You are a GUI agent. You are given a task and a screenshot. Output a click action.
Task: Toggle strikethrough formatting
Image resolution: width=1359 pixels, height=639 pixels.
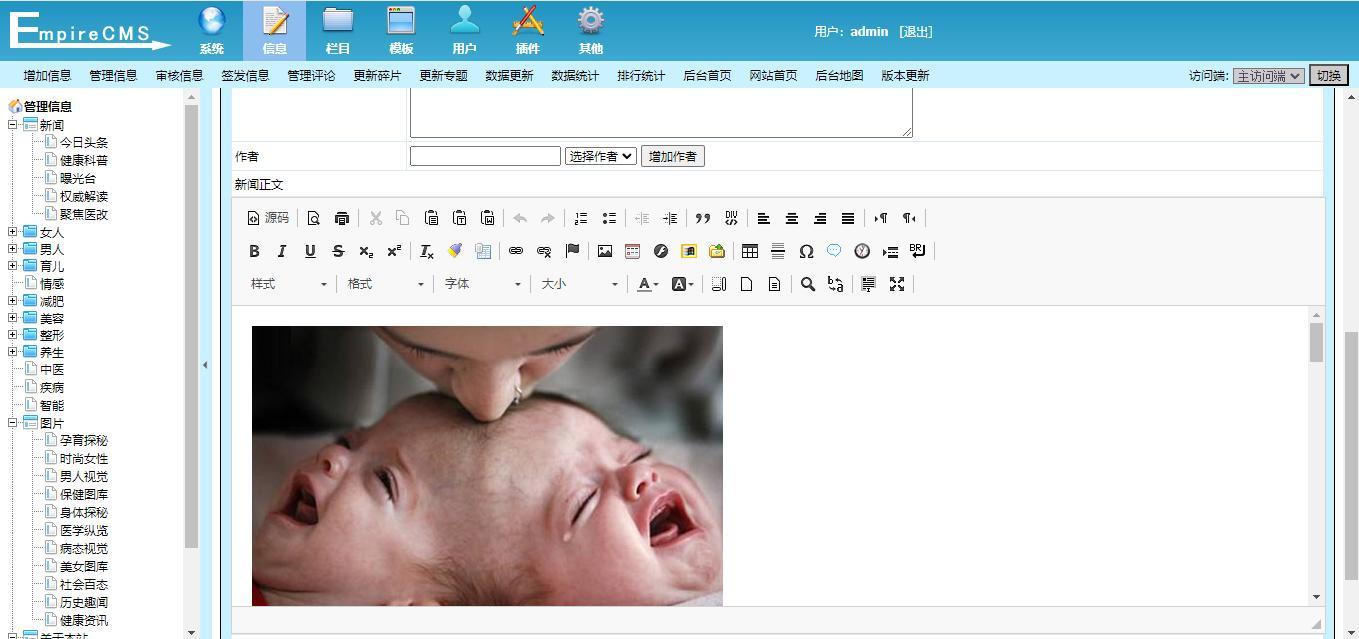coord(338,251)
